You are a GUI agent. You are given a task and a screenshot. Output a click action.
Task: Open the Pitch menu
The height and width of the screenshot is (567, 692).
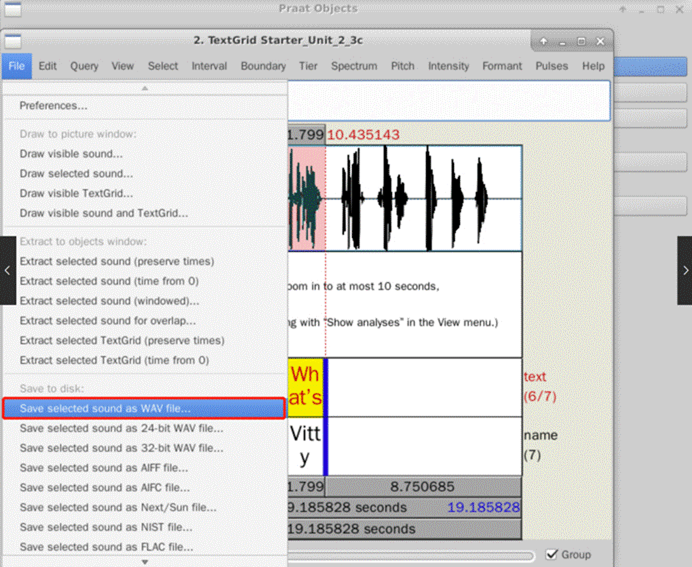tap(402, 66)
